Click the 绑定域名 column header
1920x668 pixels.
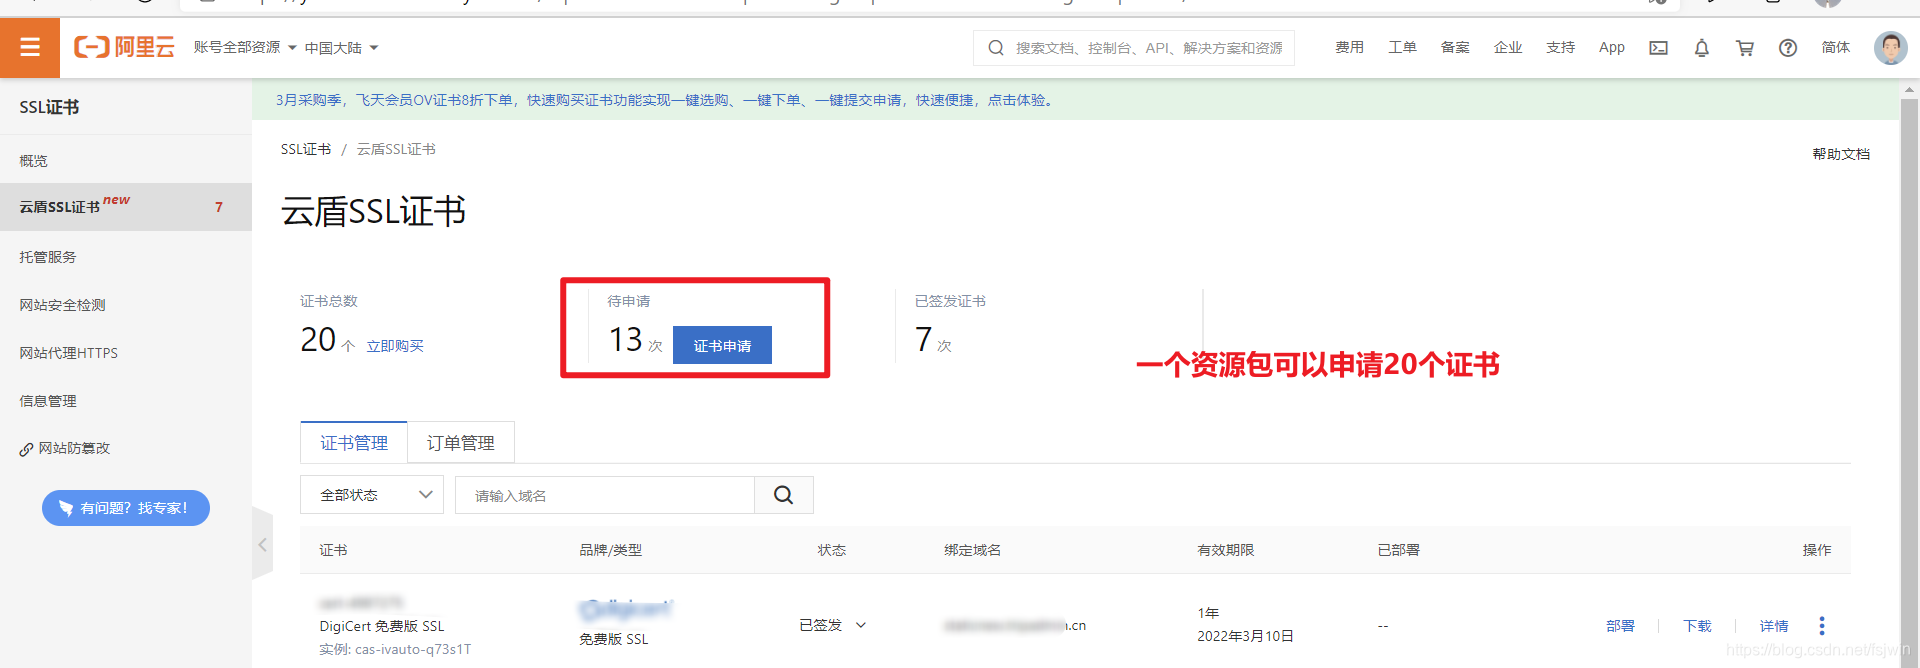pyautogui.click(x=972, y=550)
